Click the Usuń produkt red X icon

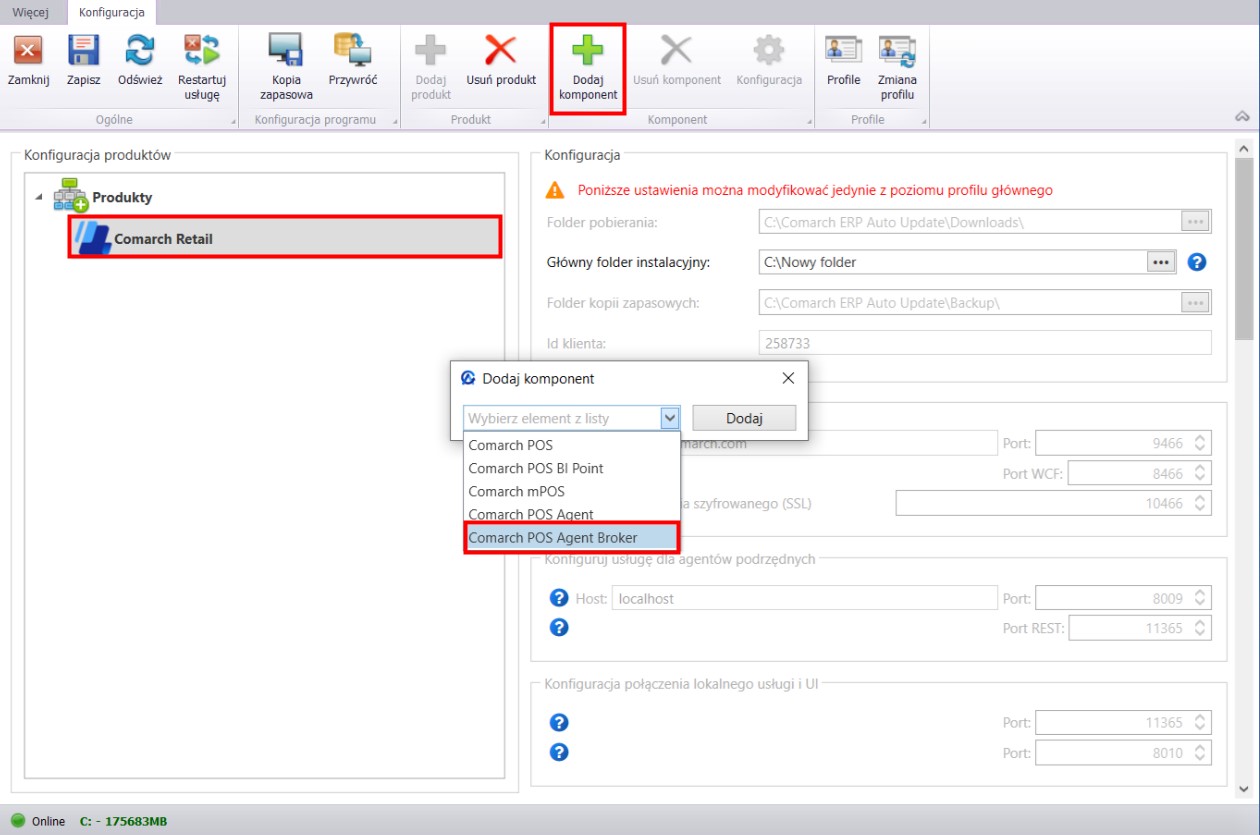click(x=501, y=50)
